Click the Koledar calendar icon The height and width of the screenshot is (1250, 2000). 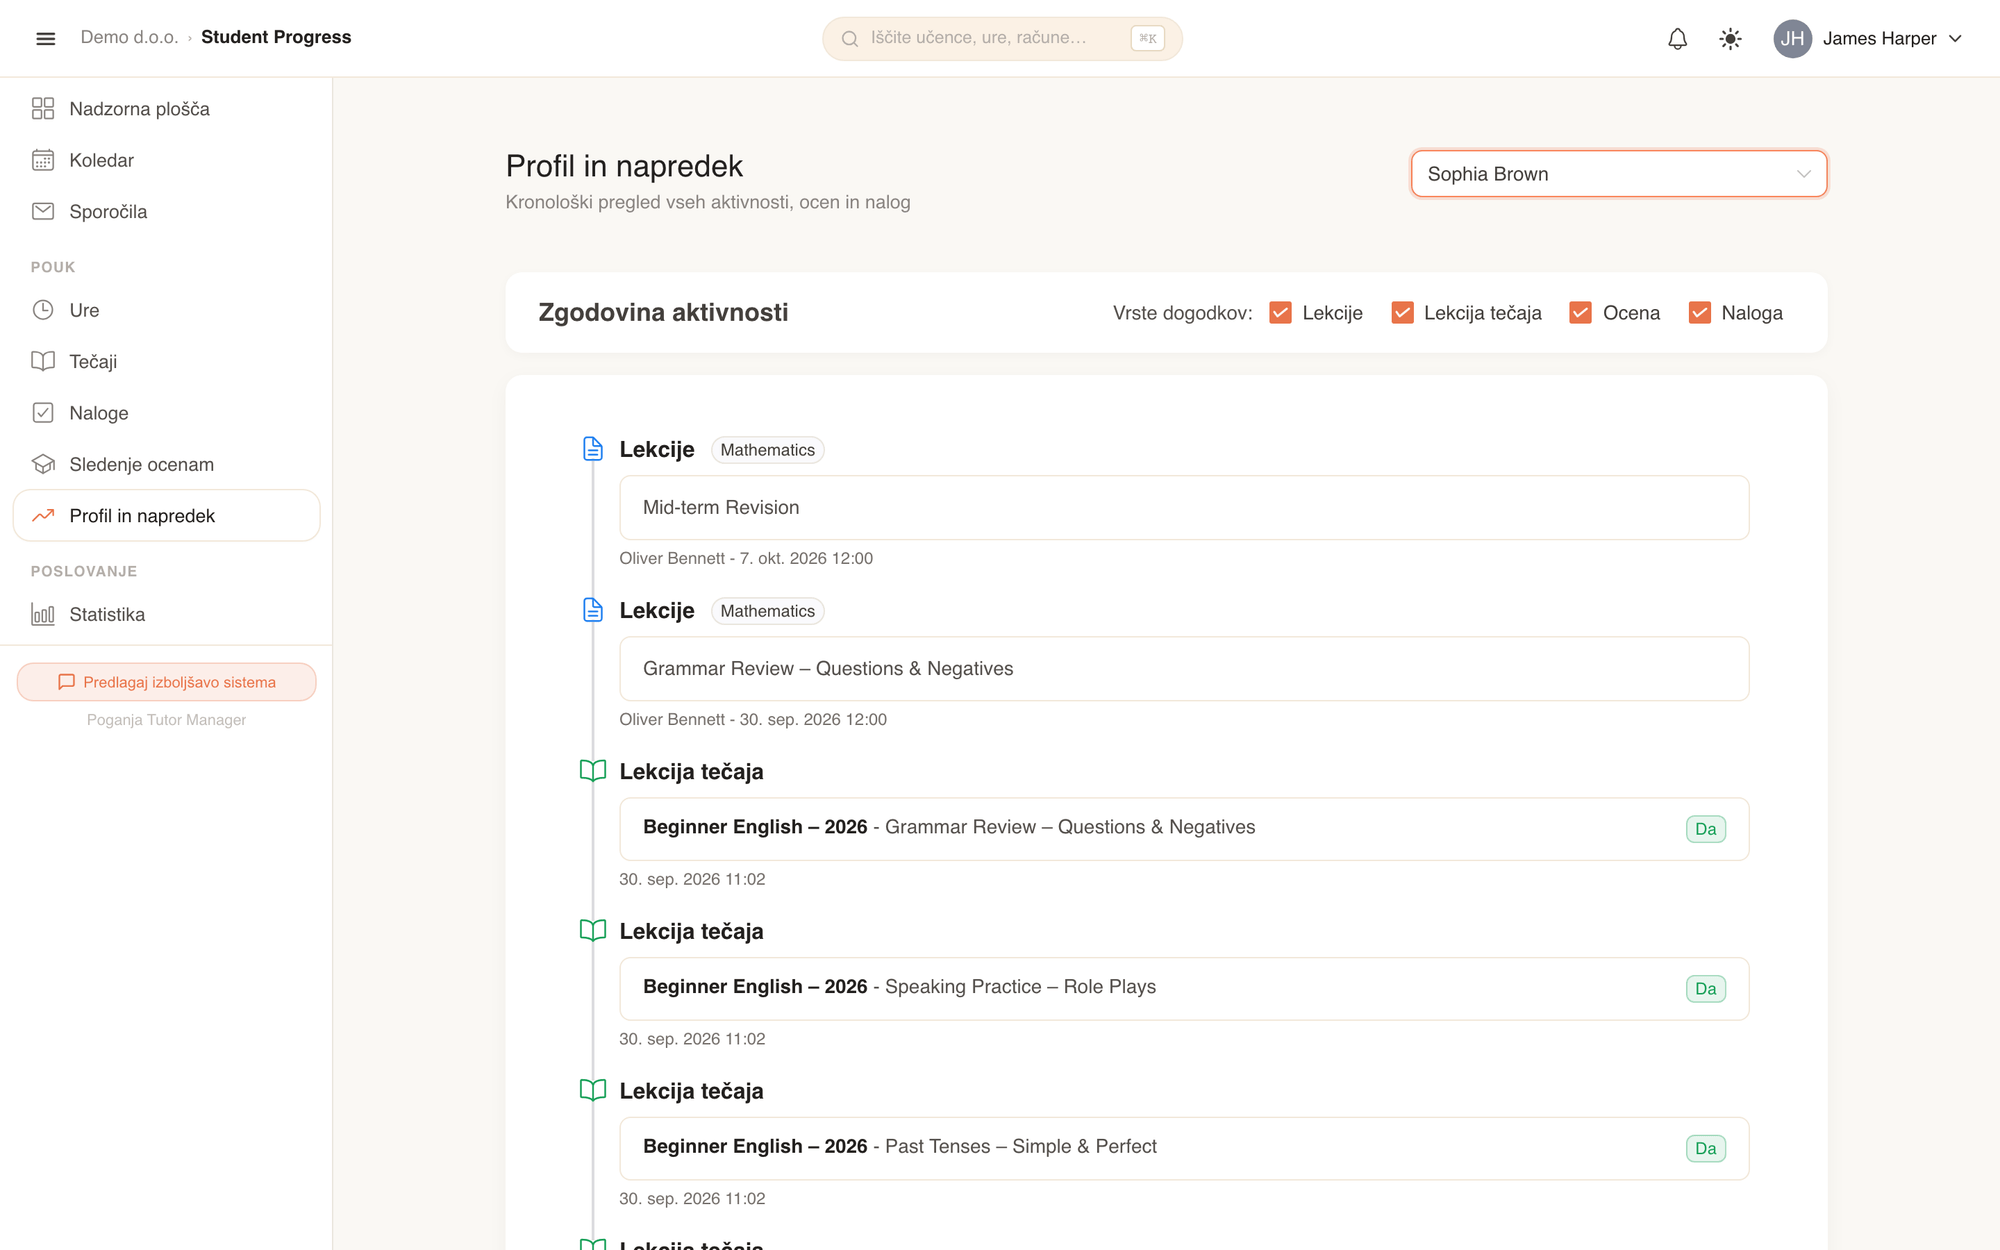point(43,160)
